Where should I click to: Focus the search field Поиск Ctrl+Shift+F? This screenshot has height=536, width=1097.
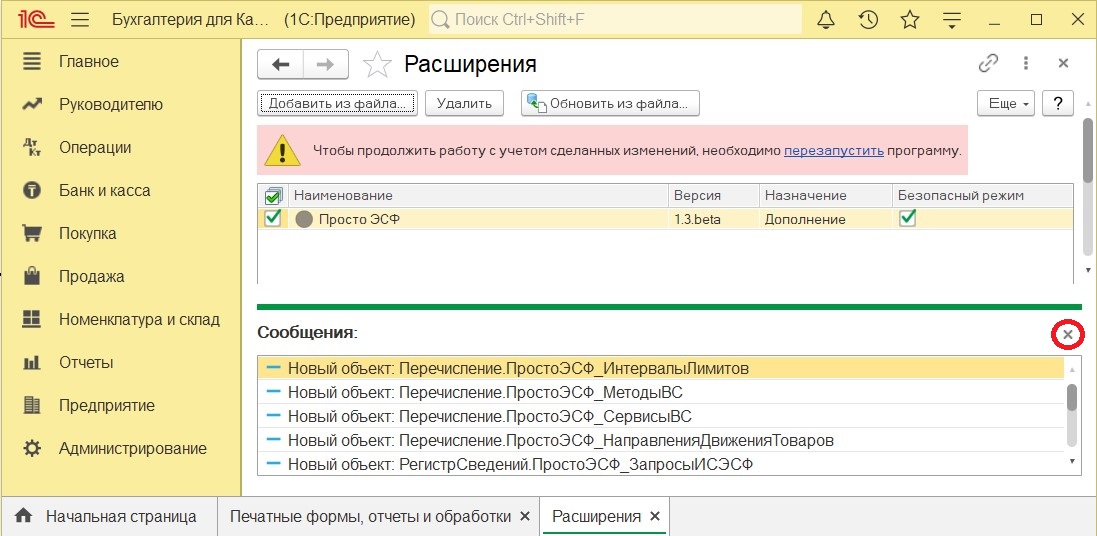[x=614, y=20]
